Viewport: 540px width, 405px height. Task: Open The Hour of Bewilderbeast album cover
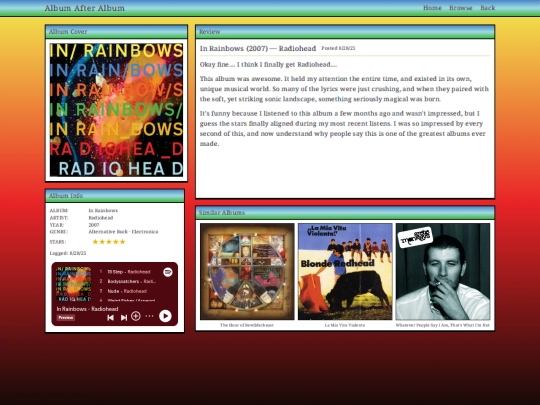tap(247, 271)
